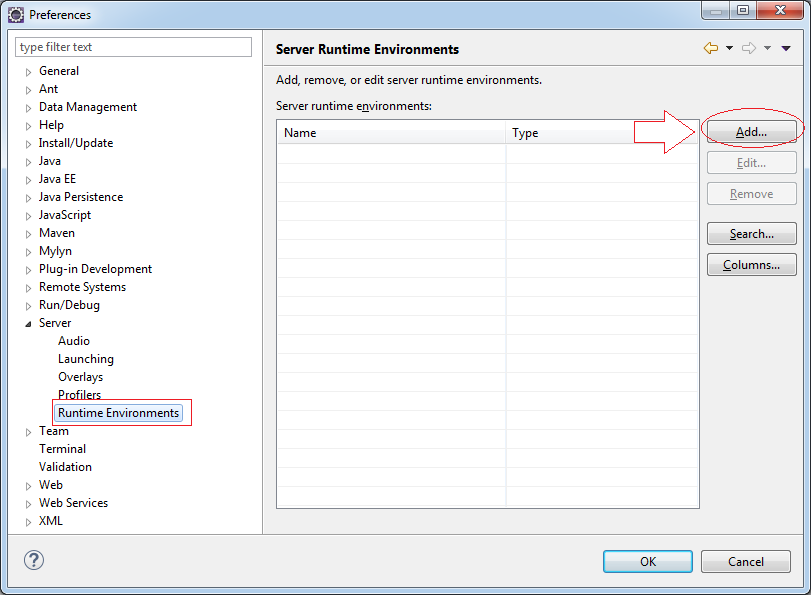Select the Team category label

54,431
